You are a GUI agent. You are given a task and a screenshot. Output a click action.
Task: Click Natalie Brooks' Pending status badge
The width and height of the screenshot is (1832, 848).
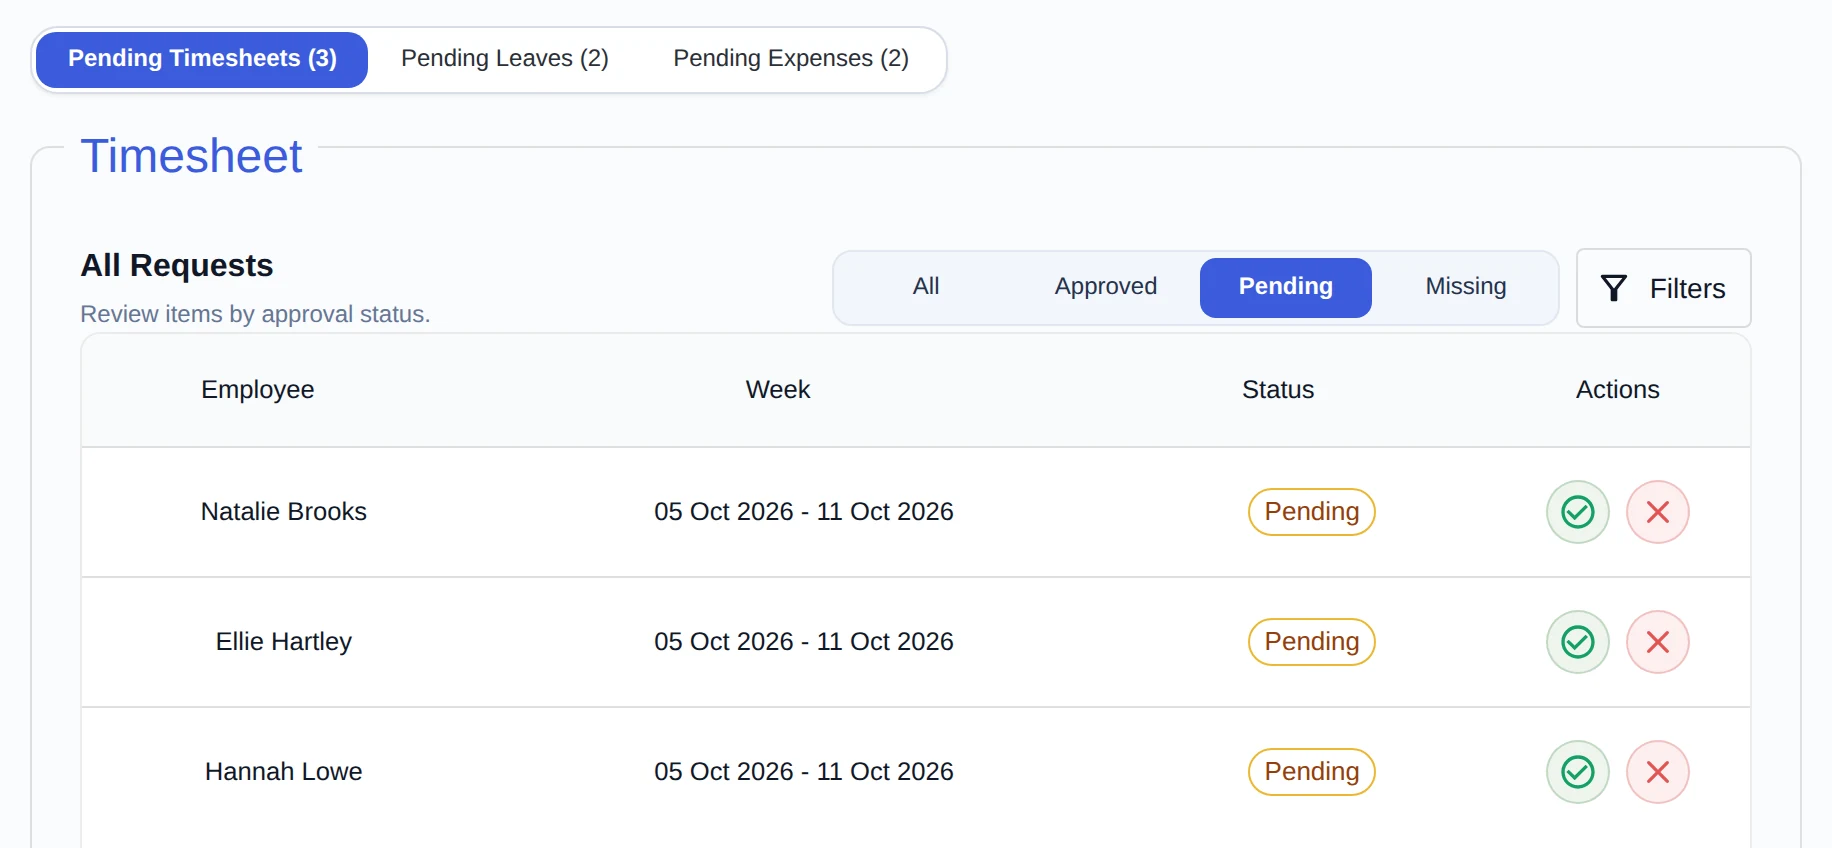click(x=1311, y=512)
